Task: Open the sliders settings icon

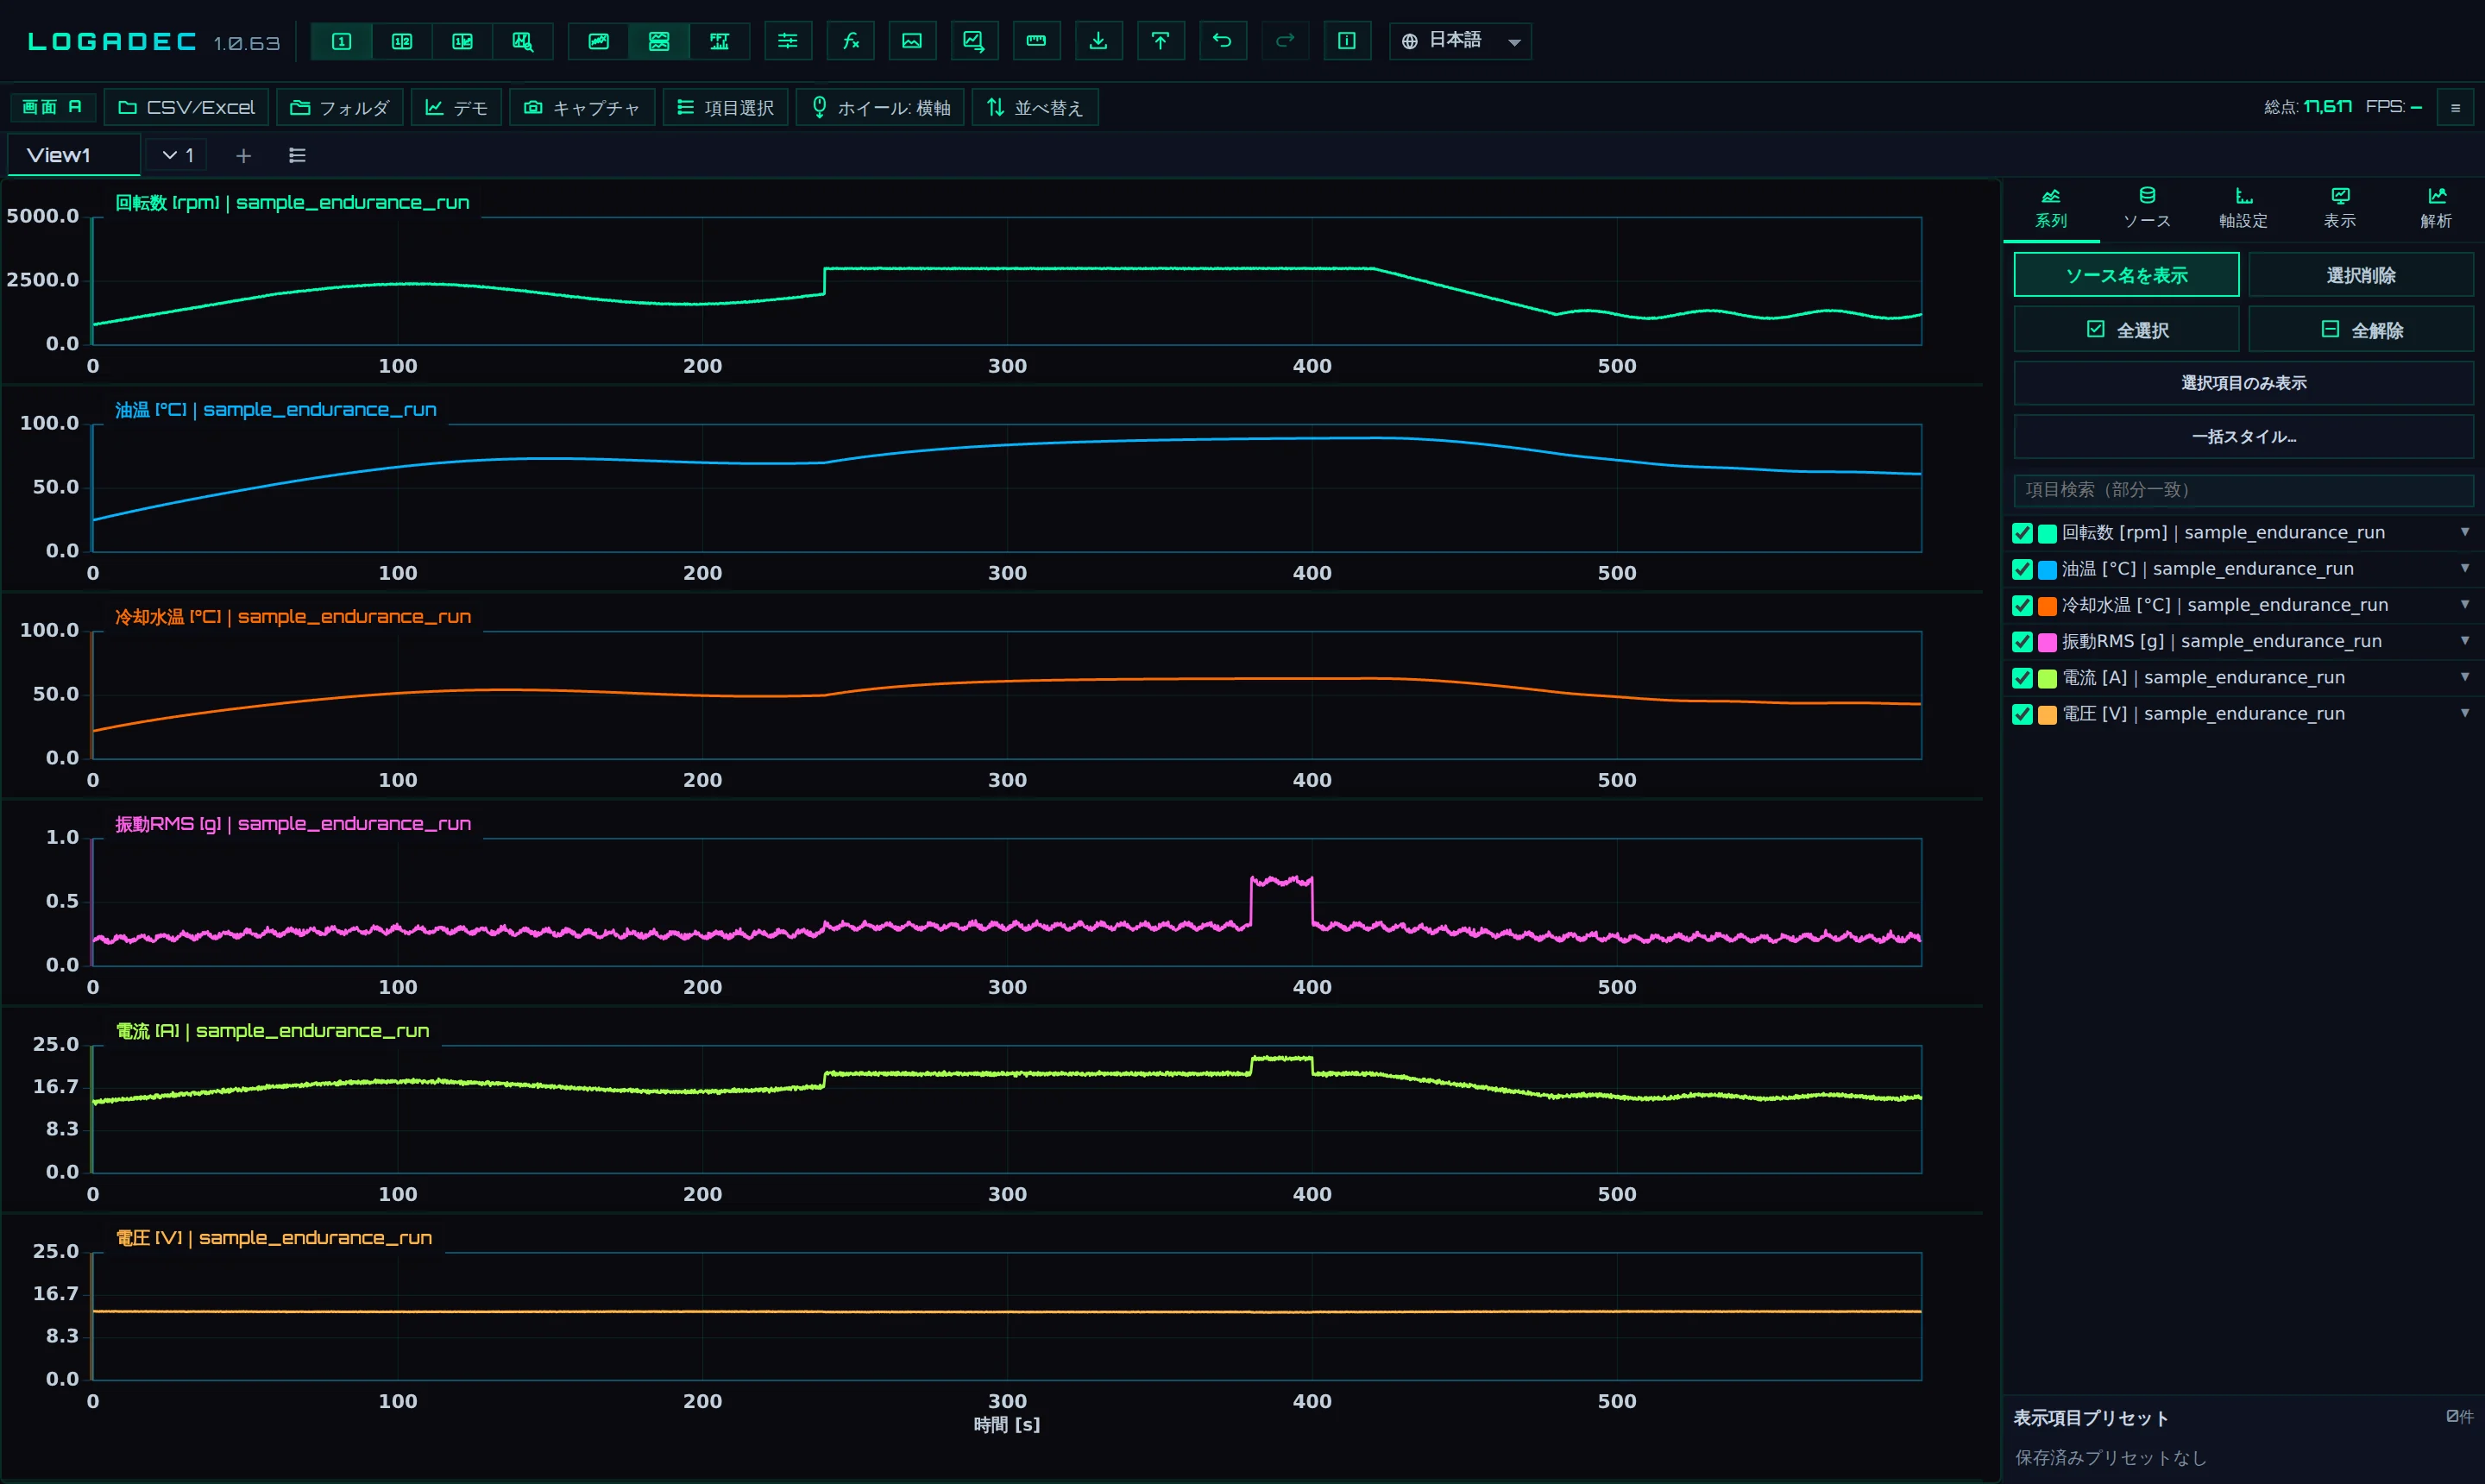Action: tap(788, 41)
